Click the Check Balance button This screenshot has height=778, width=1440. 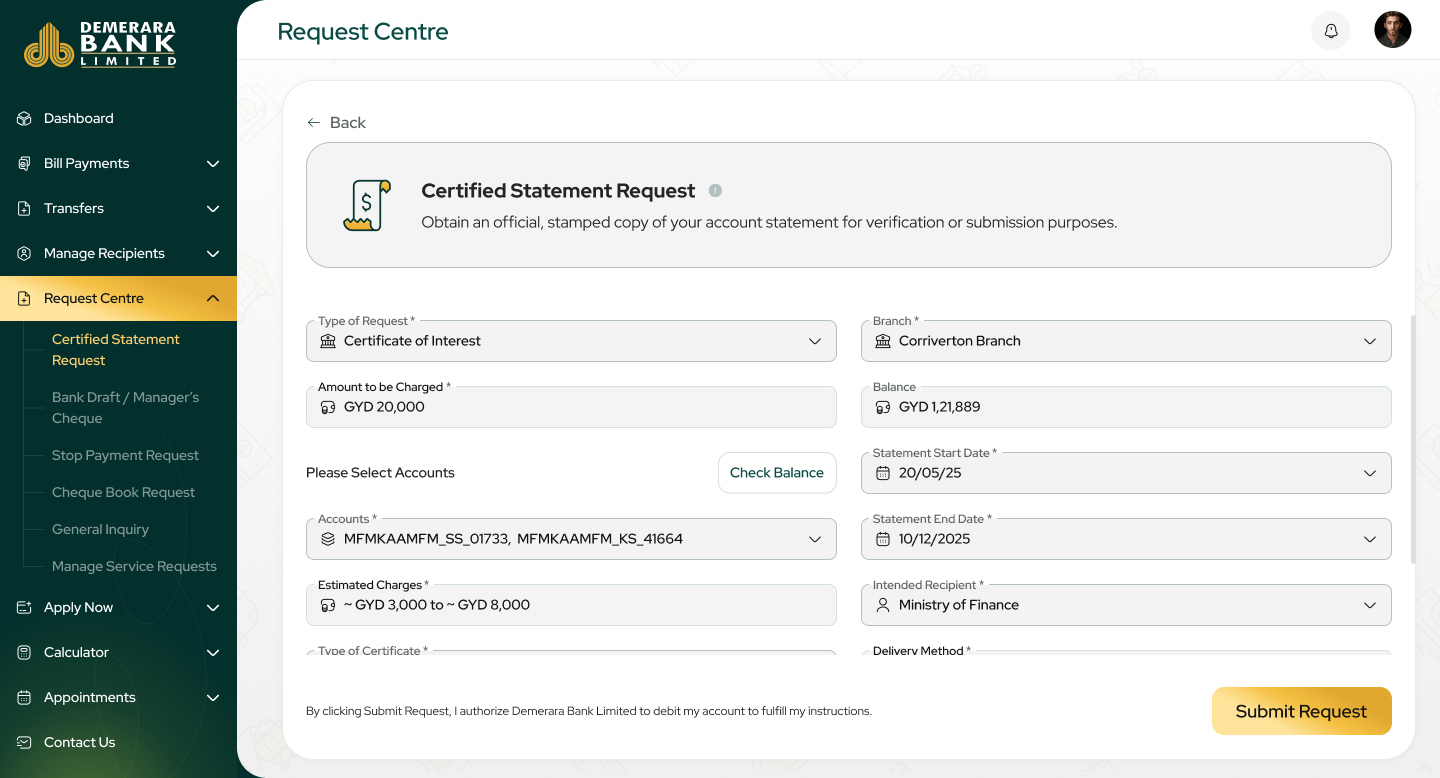(x=777, y=473)
